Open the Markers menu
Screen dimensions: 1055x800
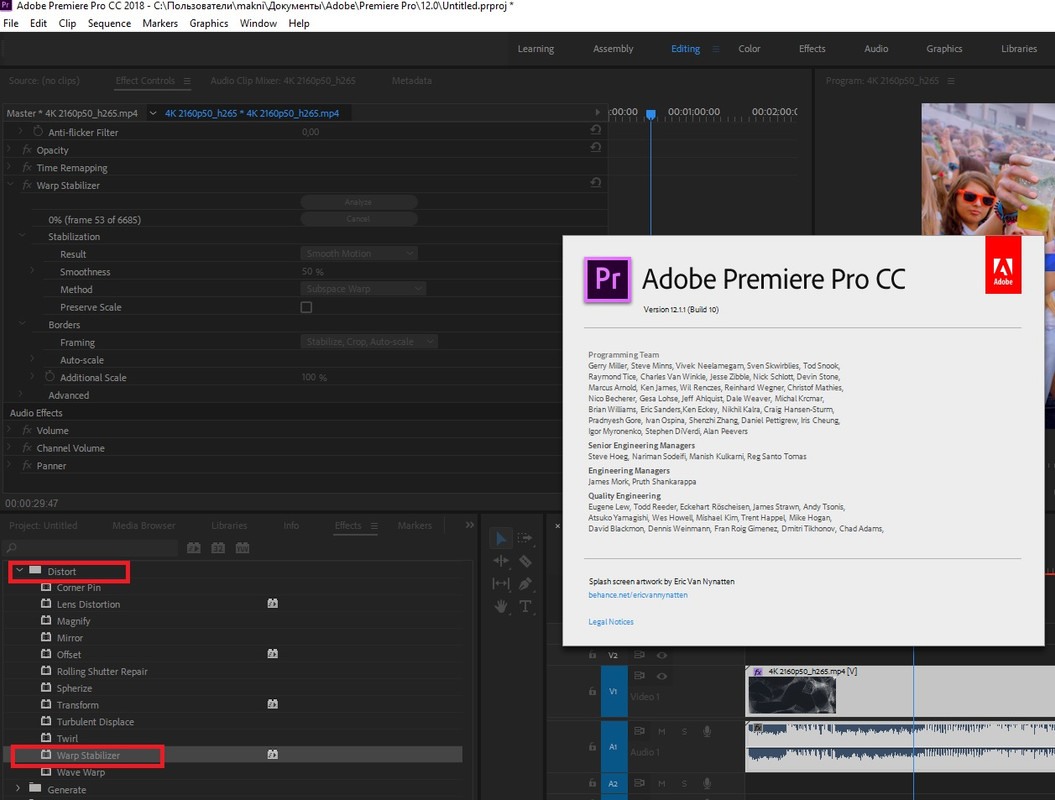tap(160, 24)
